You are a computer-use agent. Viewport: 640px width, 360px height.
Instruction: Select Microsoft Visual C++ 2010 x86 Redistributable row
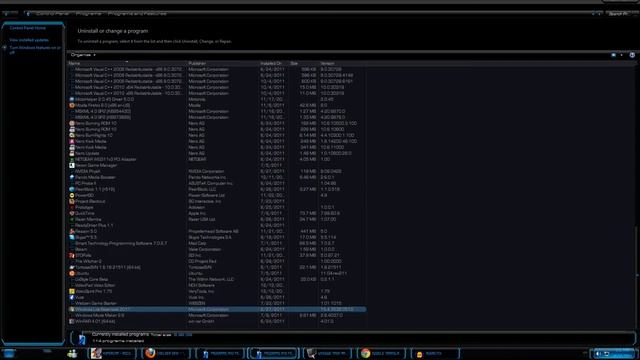pyautogui.click(x=217, y=93)
